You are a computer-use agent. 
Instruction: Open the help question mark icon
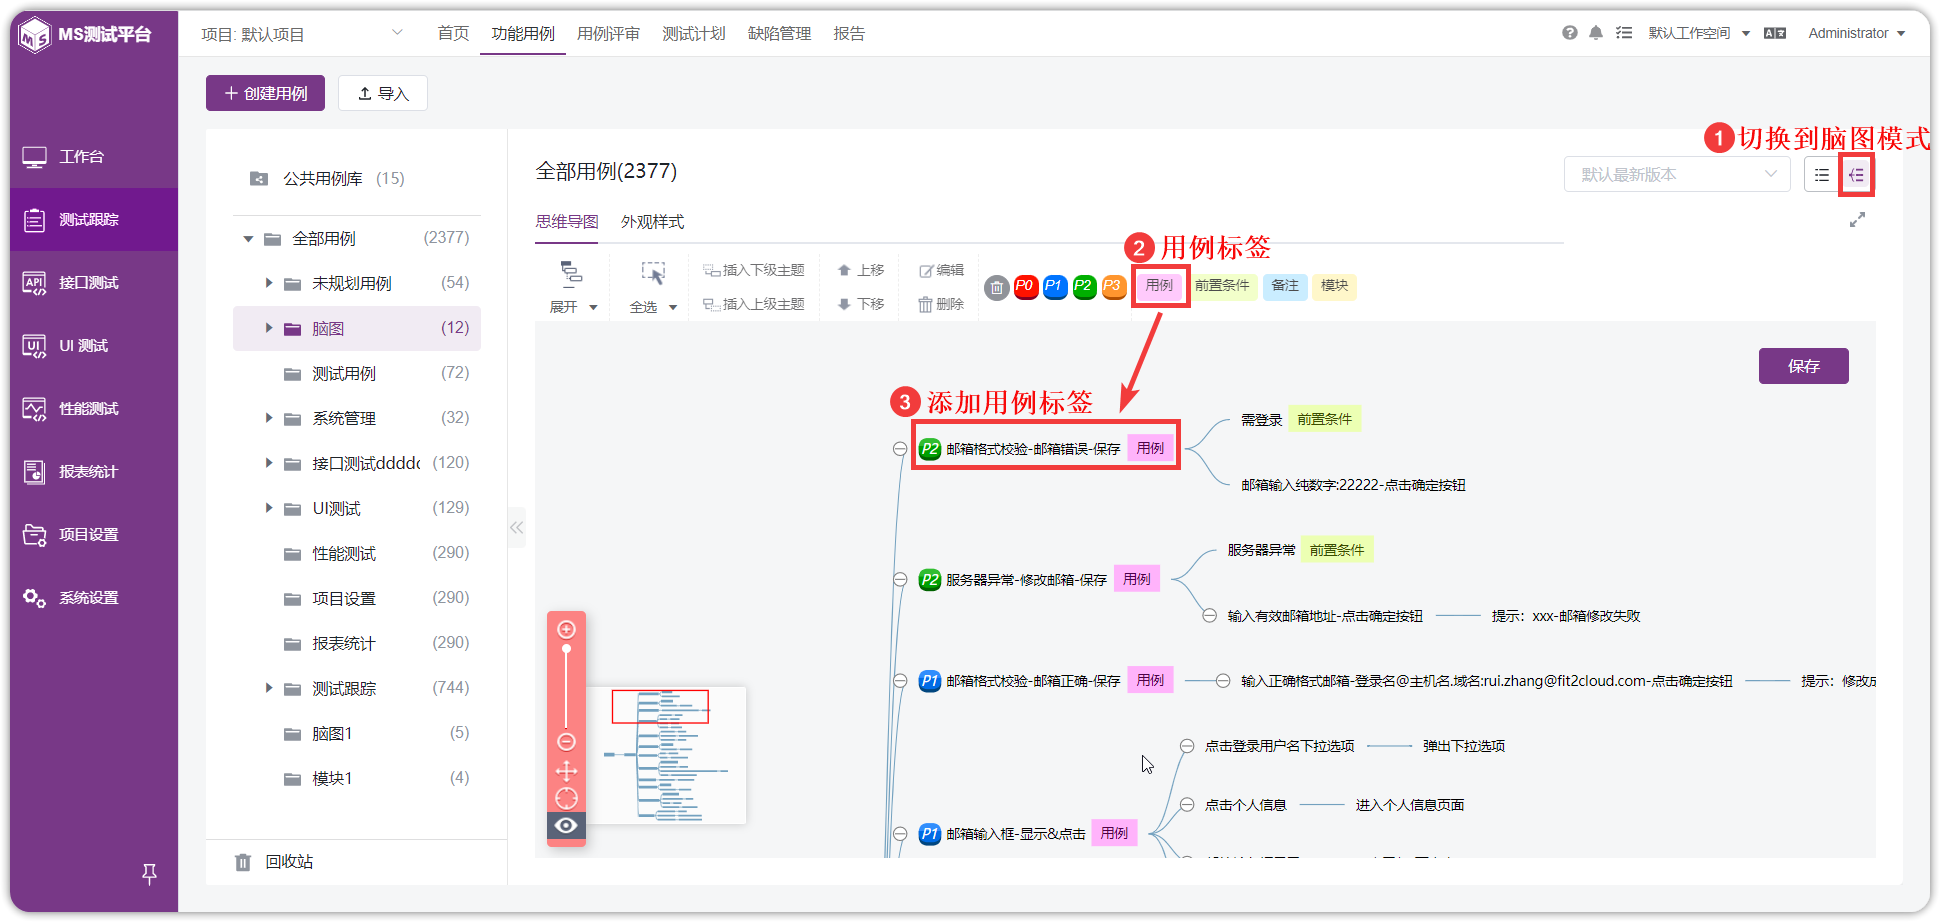click(x=1570, y=33)
